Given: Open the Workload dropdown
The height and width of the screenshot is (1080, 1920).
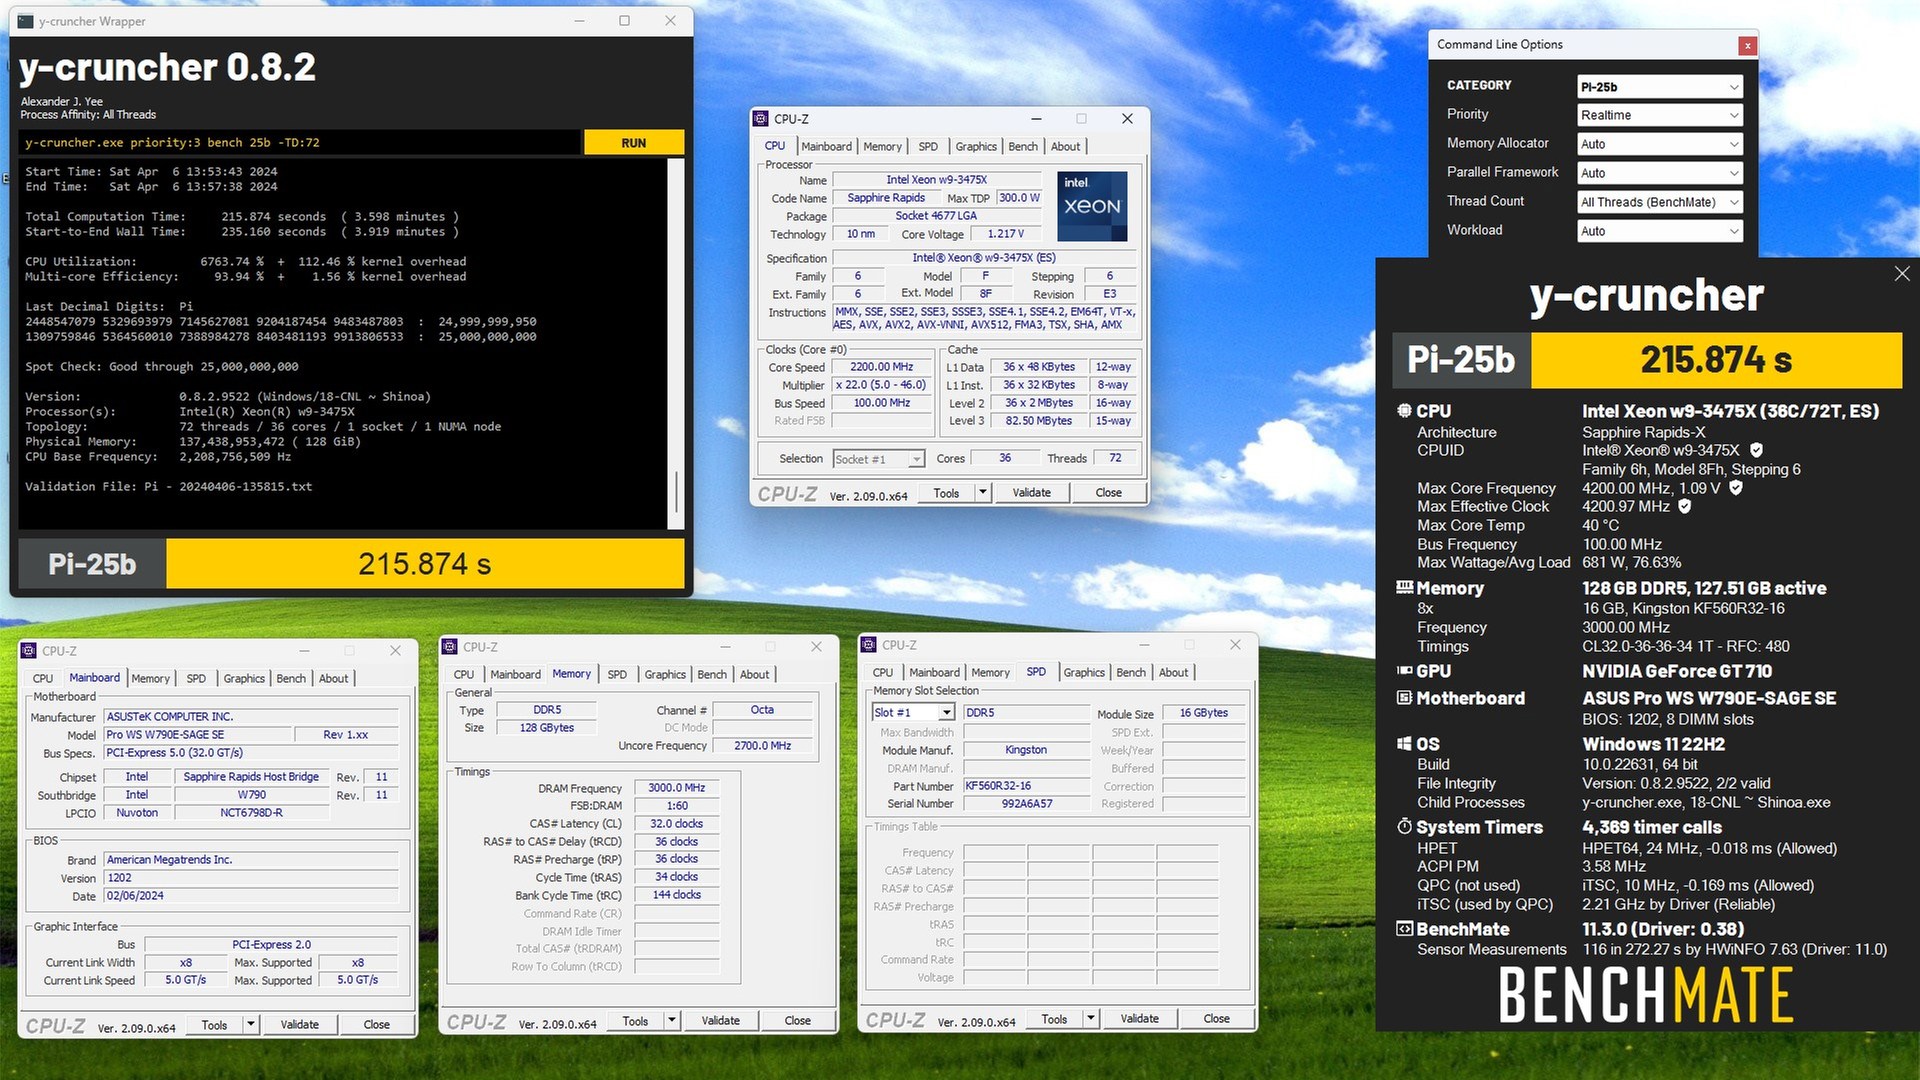Looking at the screenshot, I should 1660,231.
